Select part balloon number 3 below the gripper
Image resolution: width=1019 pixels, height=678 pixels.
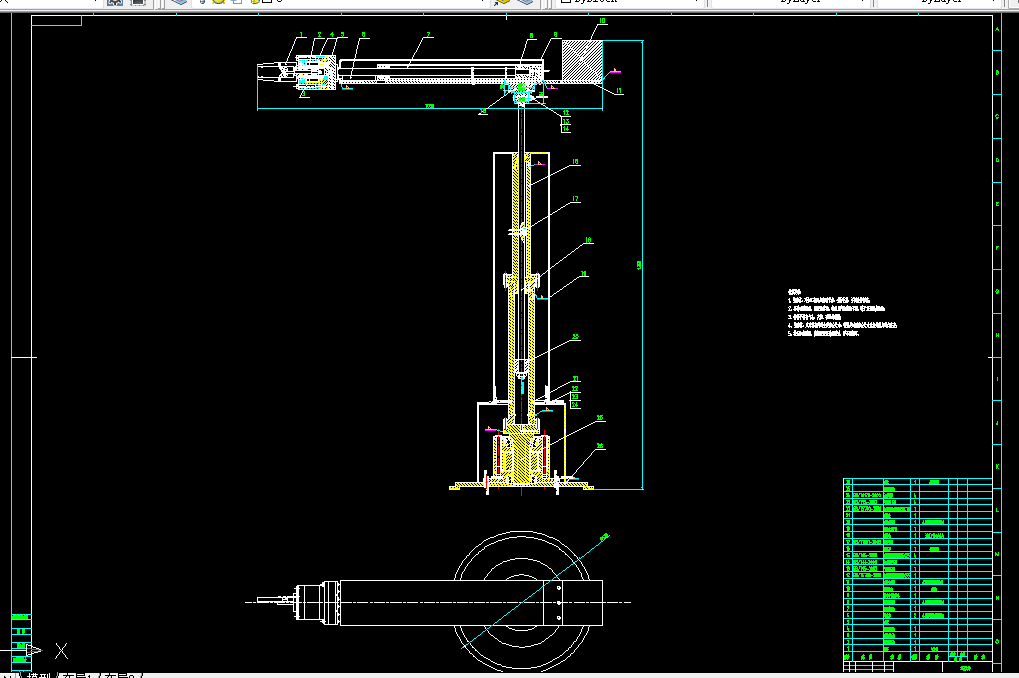click(x=303, y=94)
